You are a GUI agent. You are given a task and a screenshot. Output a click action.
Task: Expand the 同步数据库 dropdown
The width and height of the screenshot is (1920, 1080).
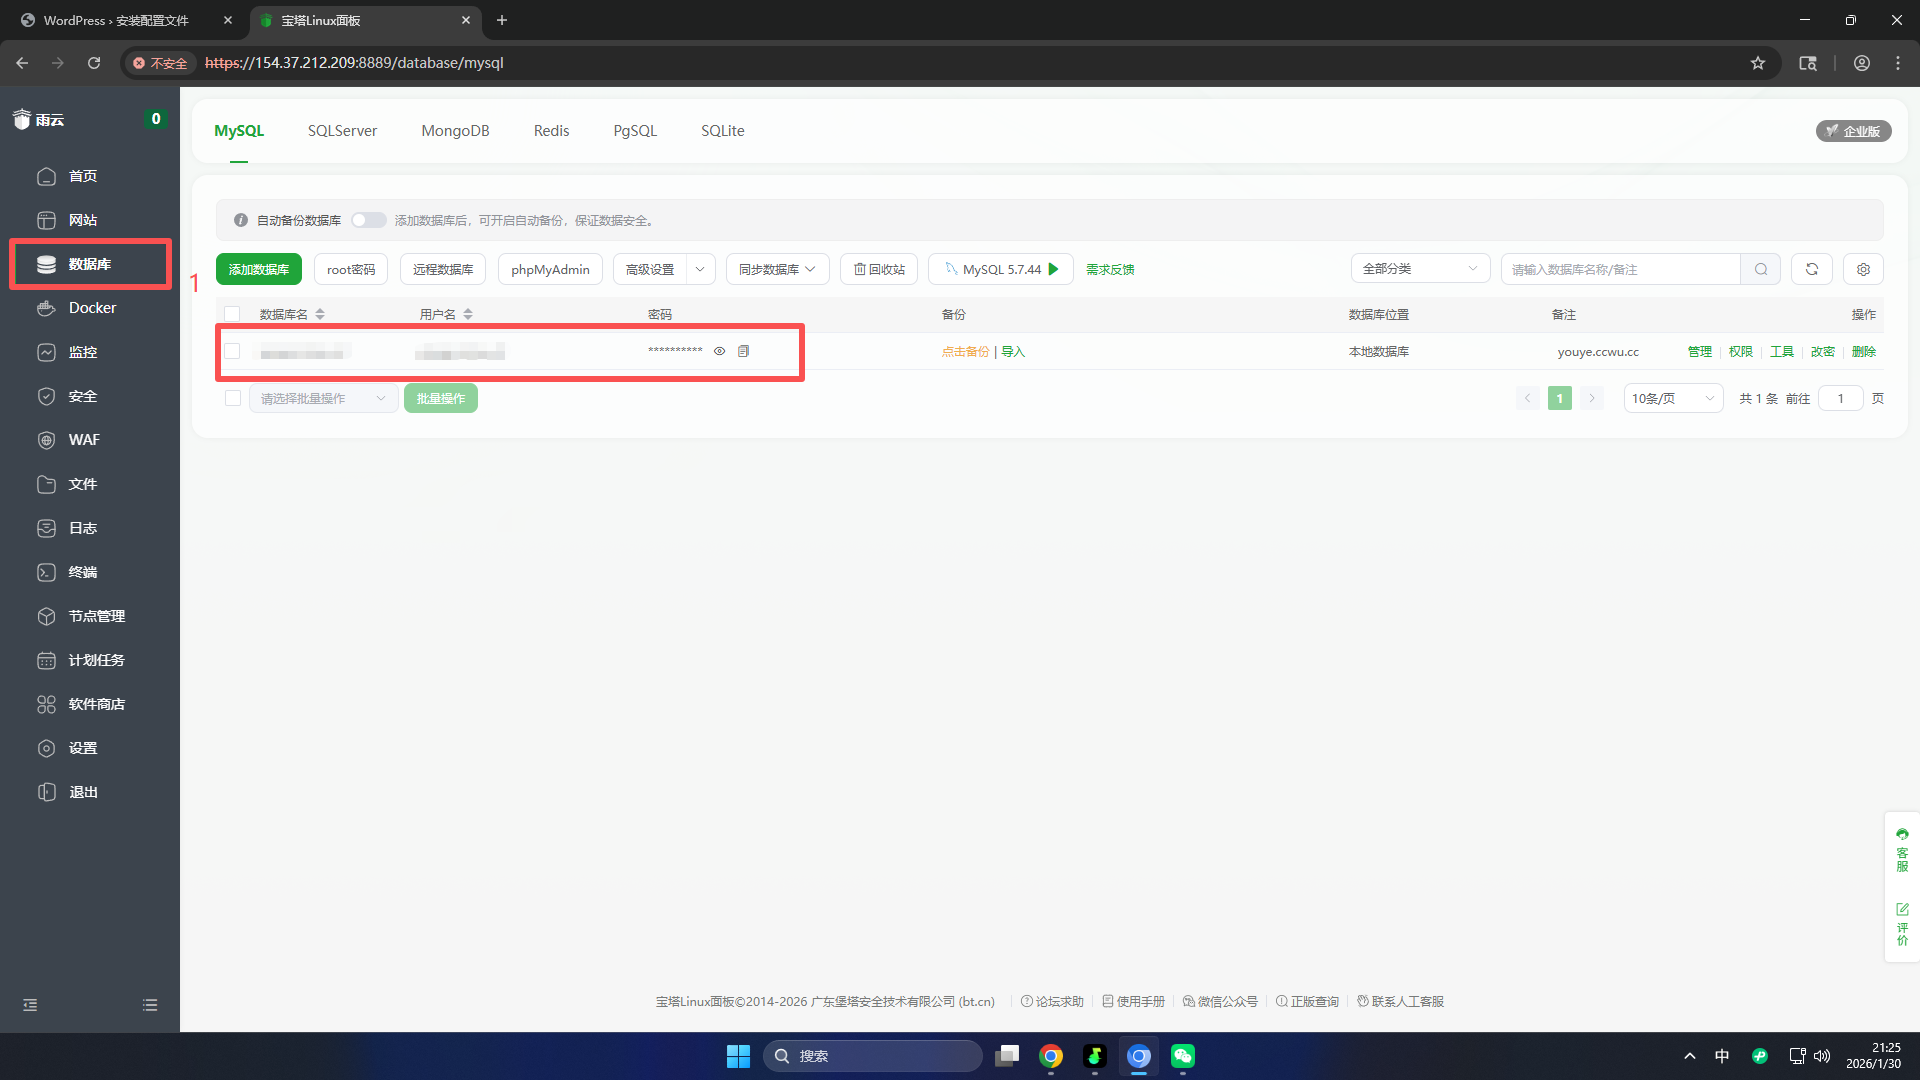[777, 269]
